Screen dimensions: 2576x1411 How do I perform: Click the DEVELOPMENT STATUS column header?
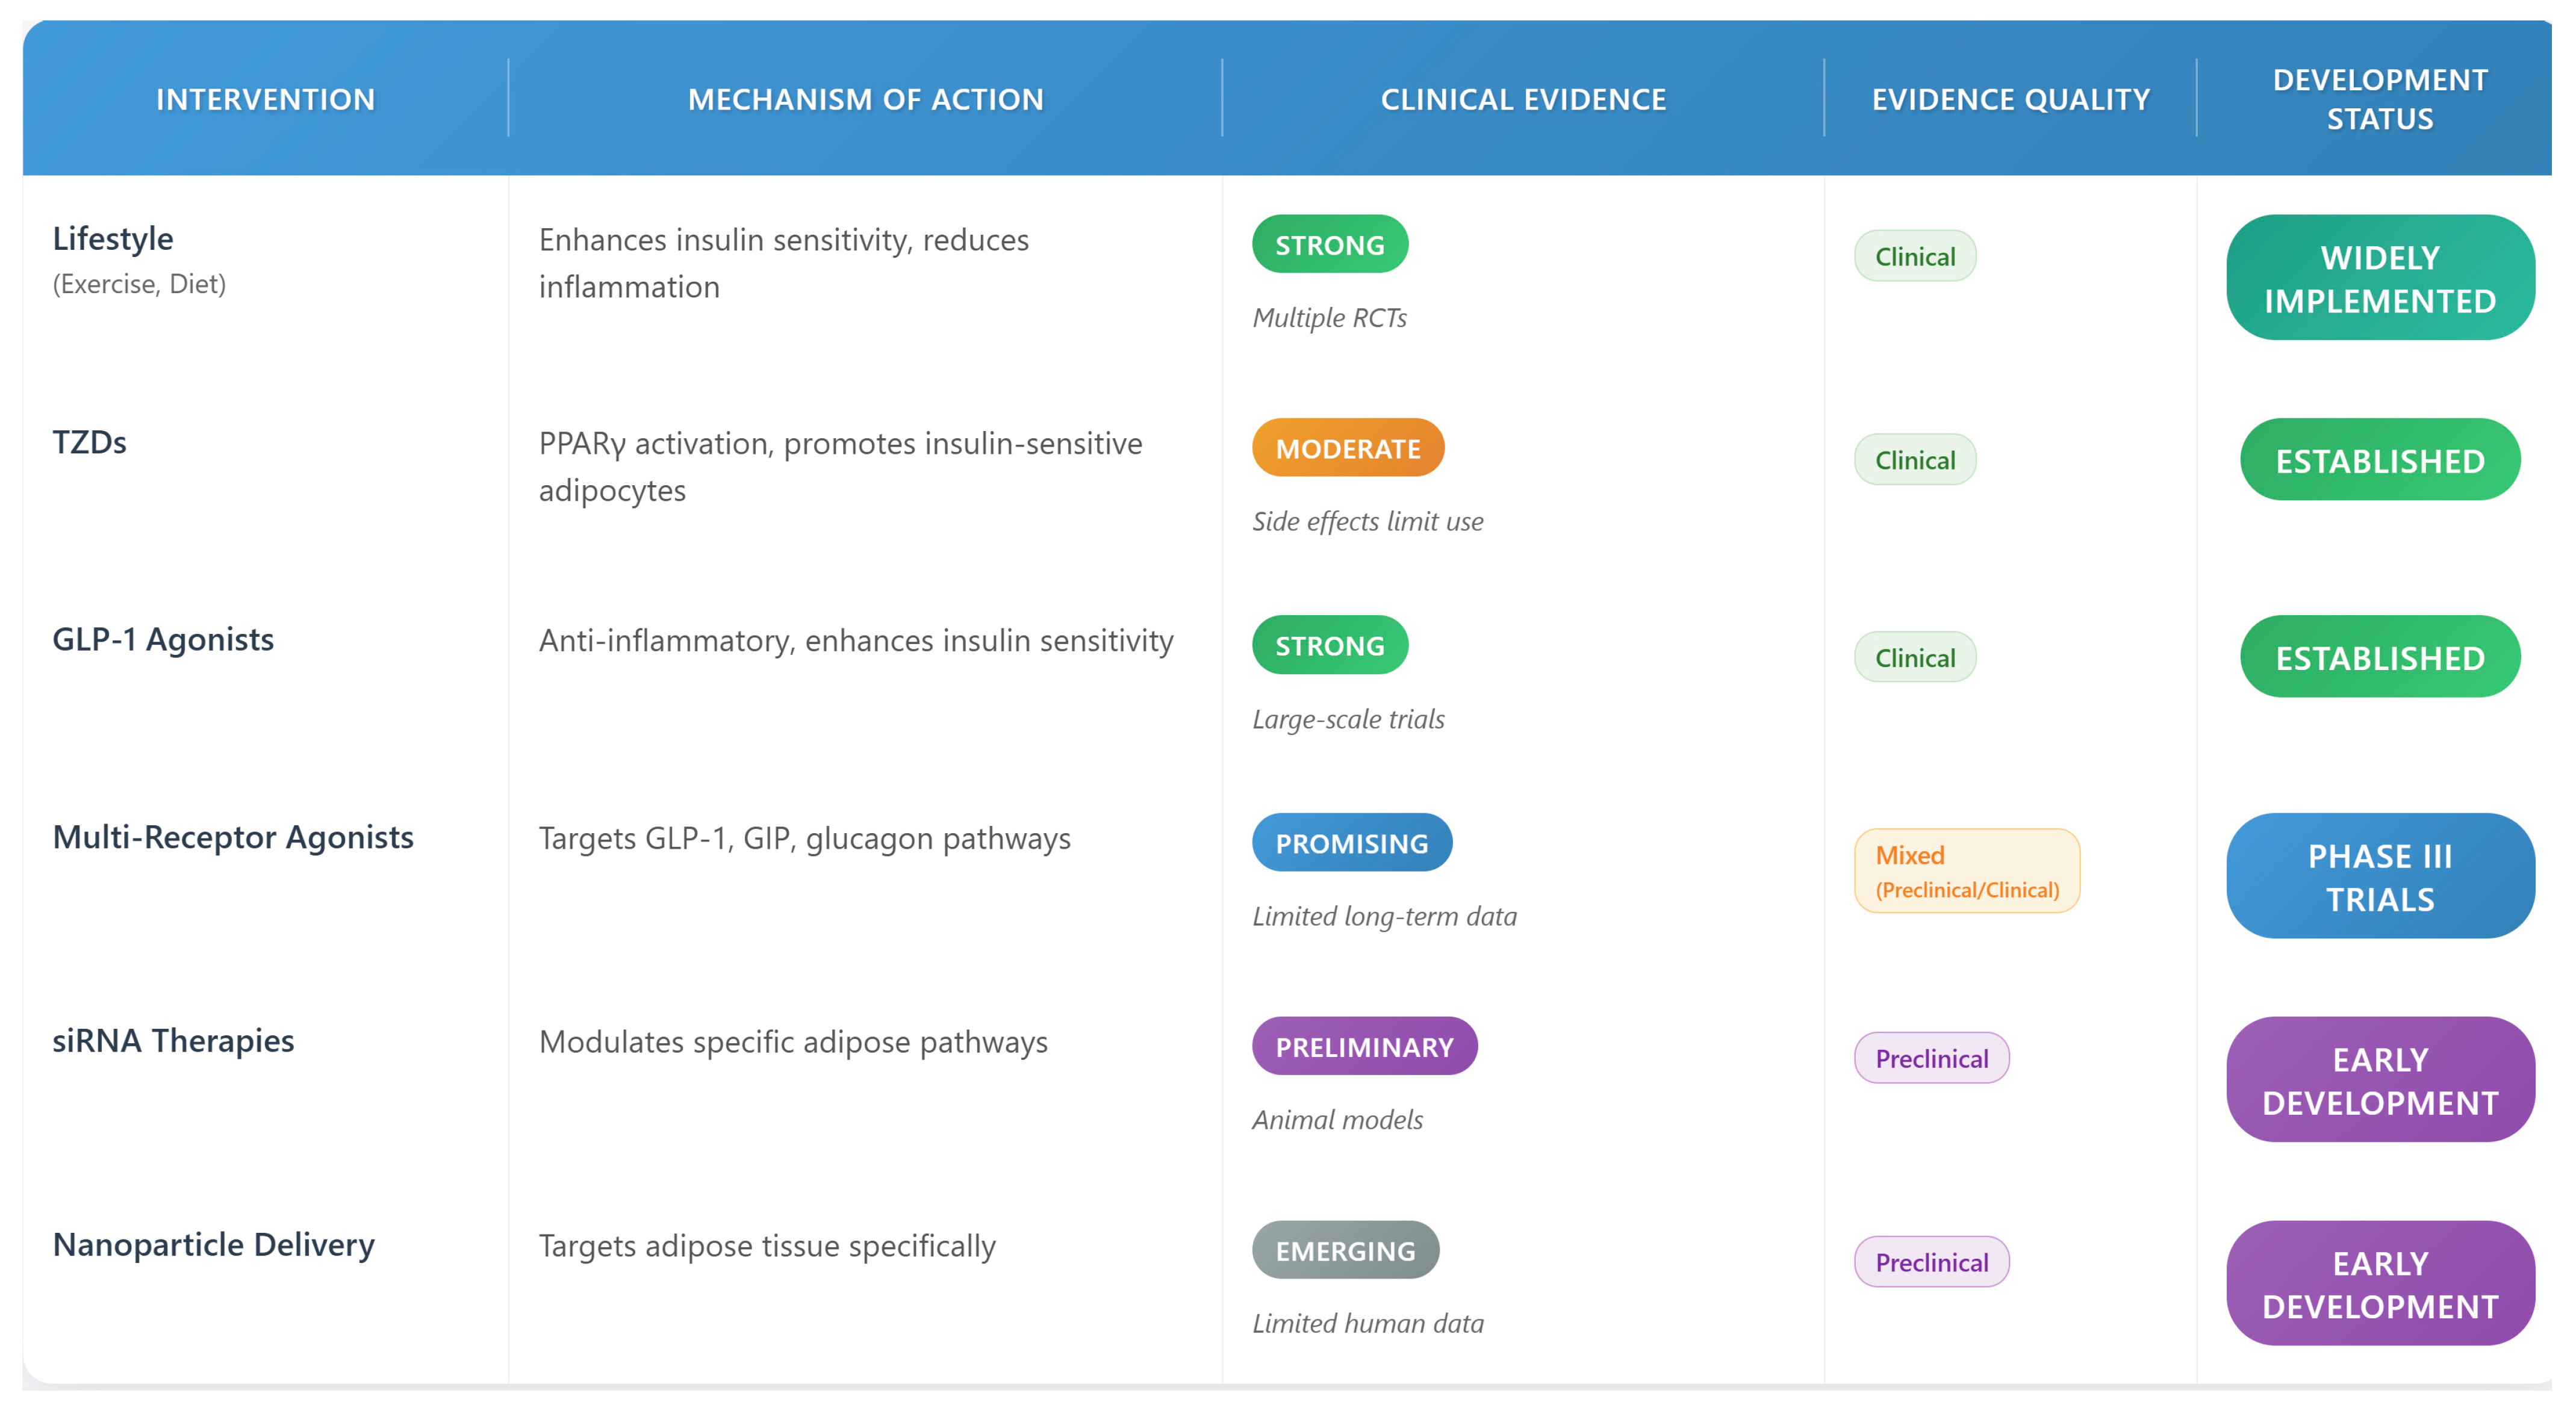2379,99
